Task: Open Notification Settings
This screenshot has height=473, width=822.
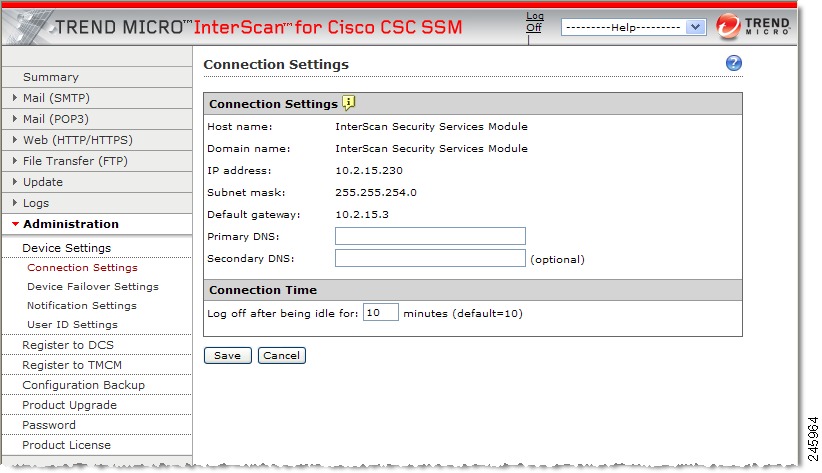Action: (x=82, y=305)
